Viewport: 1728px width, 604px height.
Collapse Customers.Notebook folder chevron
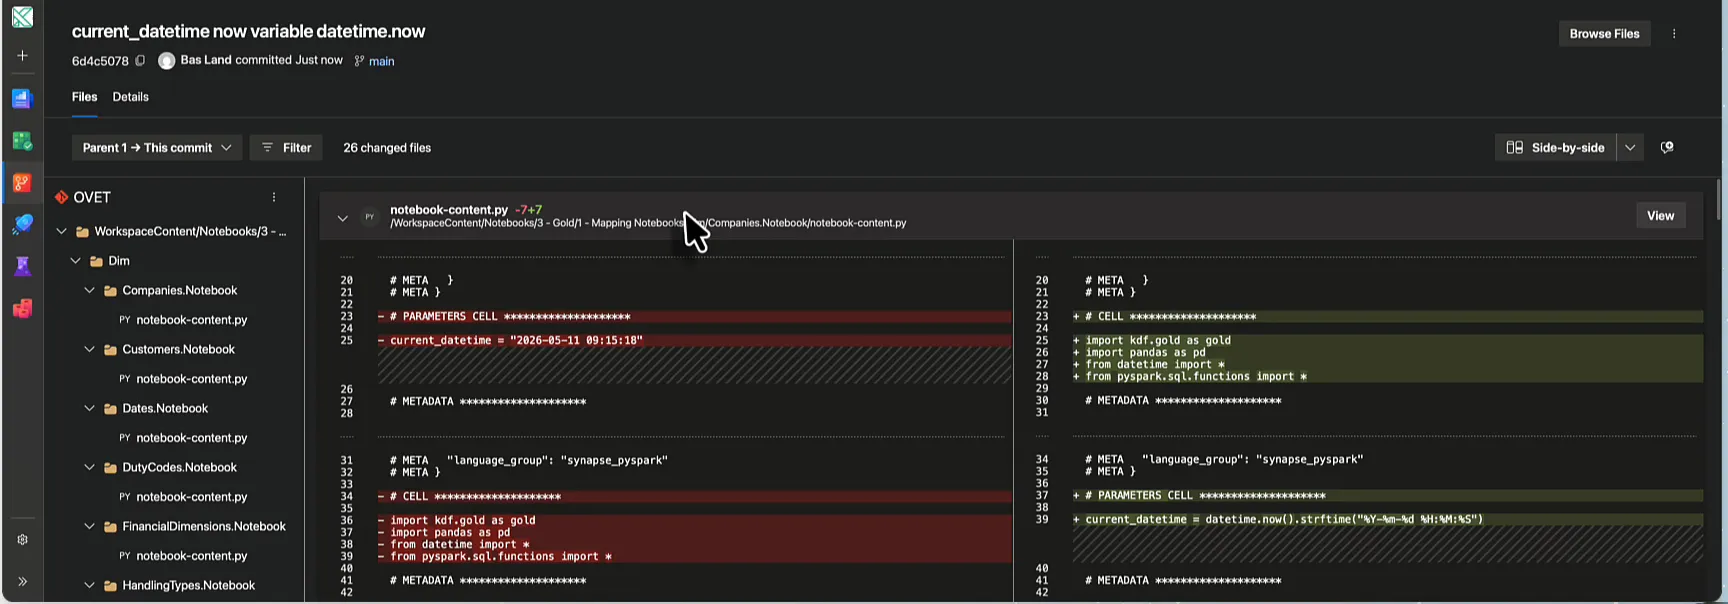[x=89, y=350]
